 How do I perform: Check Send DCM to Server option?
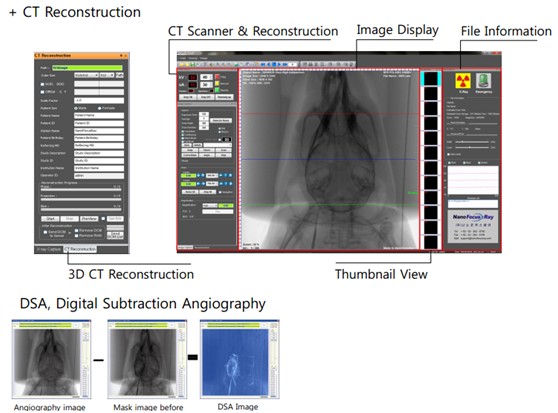pos(45,232)
